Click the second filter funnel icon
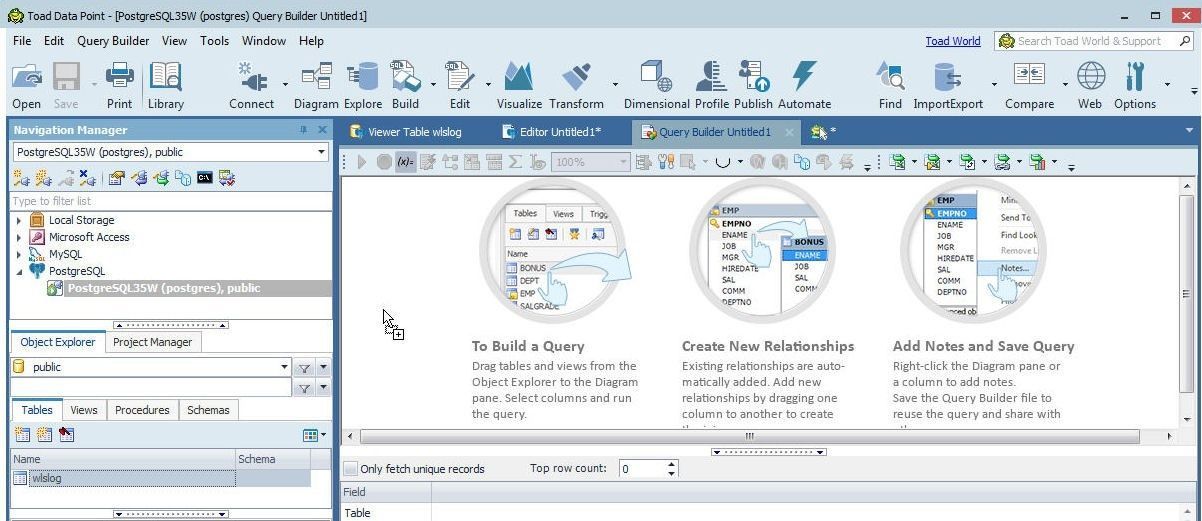This screenshot has width=1202, height=521. tap(305, 388)
